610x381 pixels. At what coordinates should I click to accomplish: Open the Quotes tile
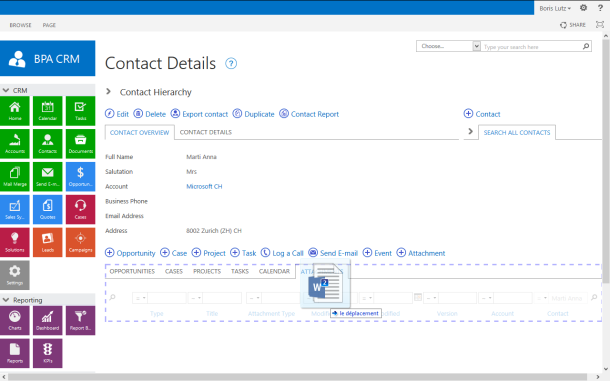(x=47, y=209)
